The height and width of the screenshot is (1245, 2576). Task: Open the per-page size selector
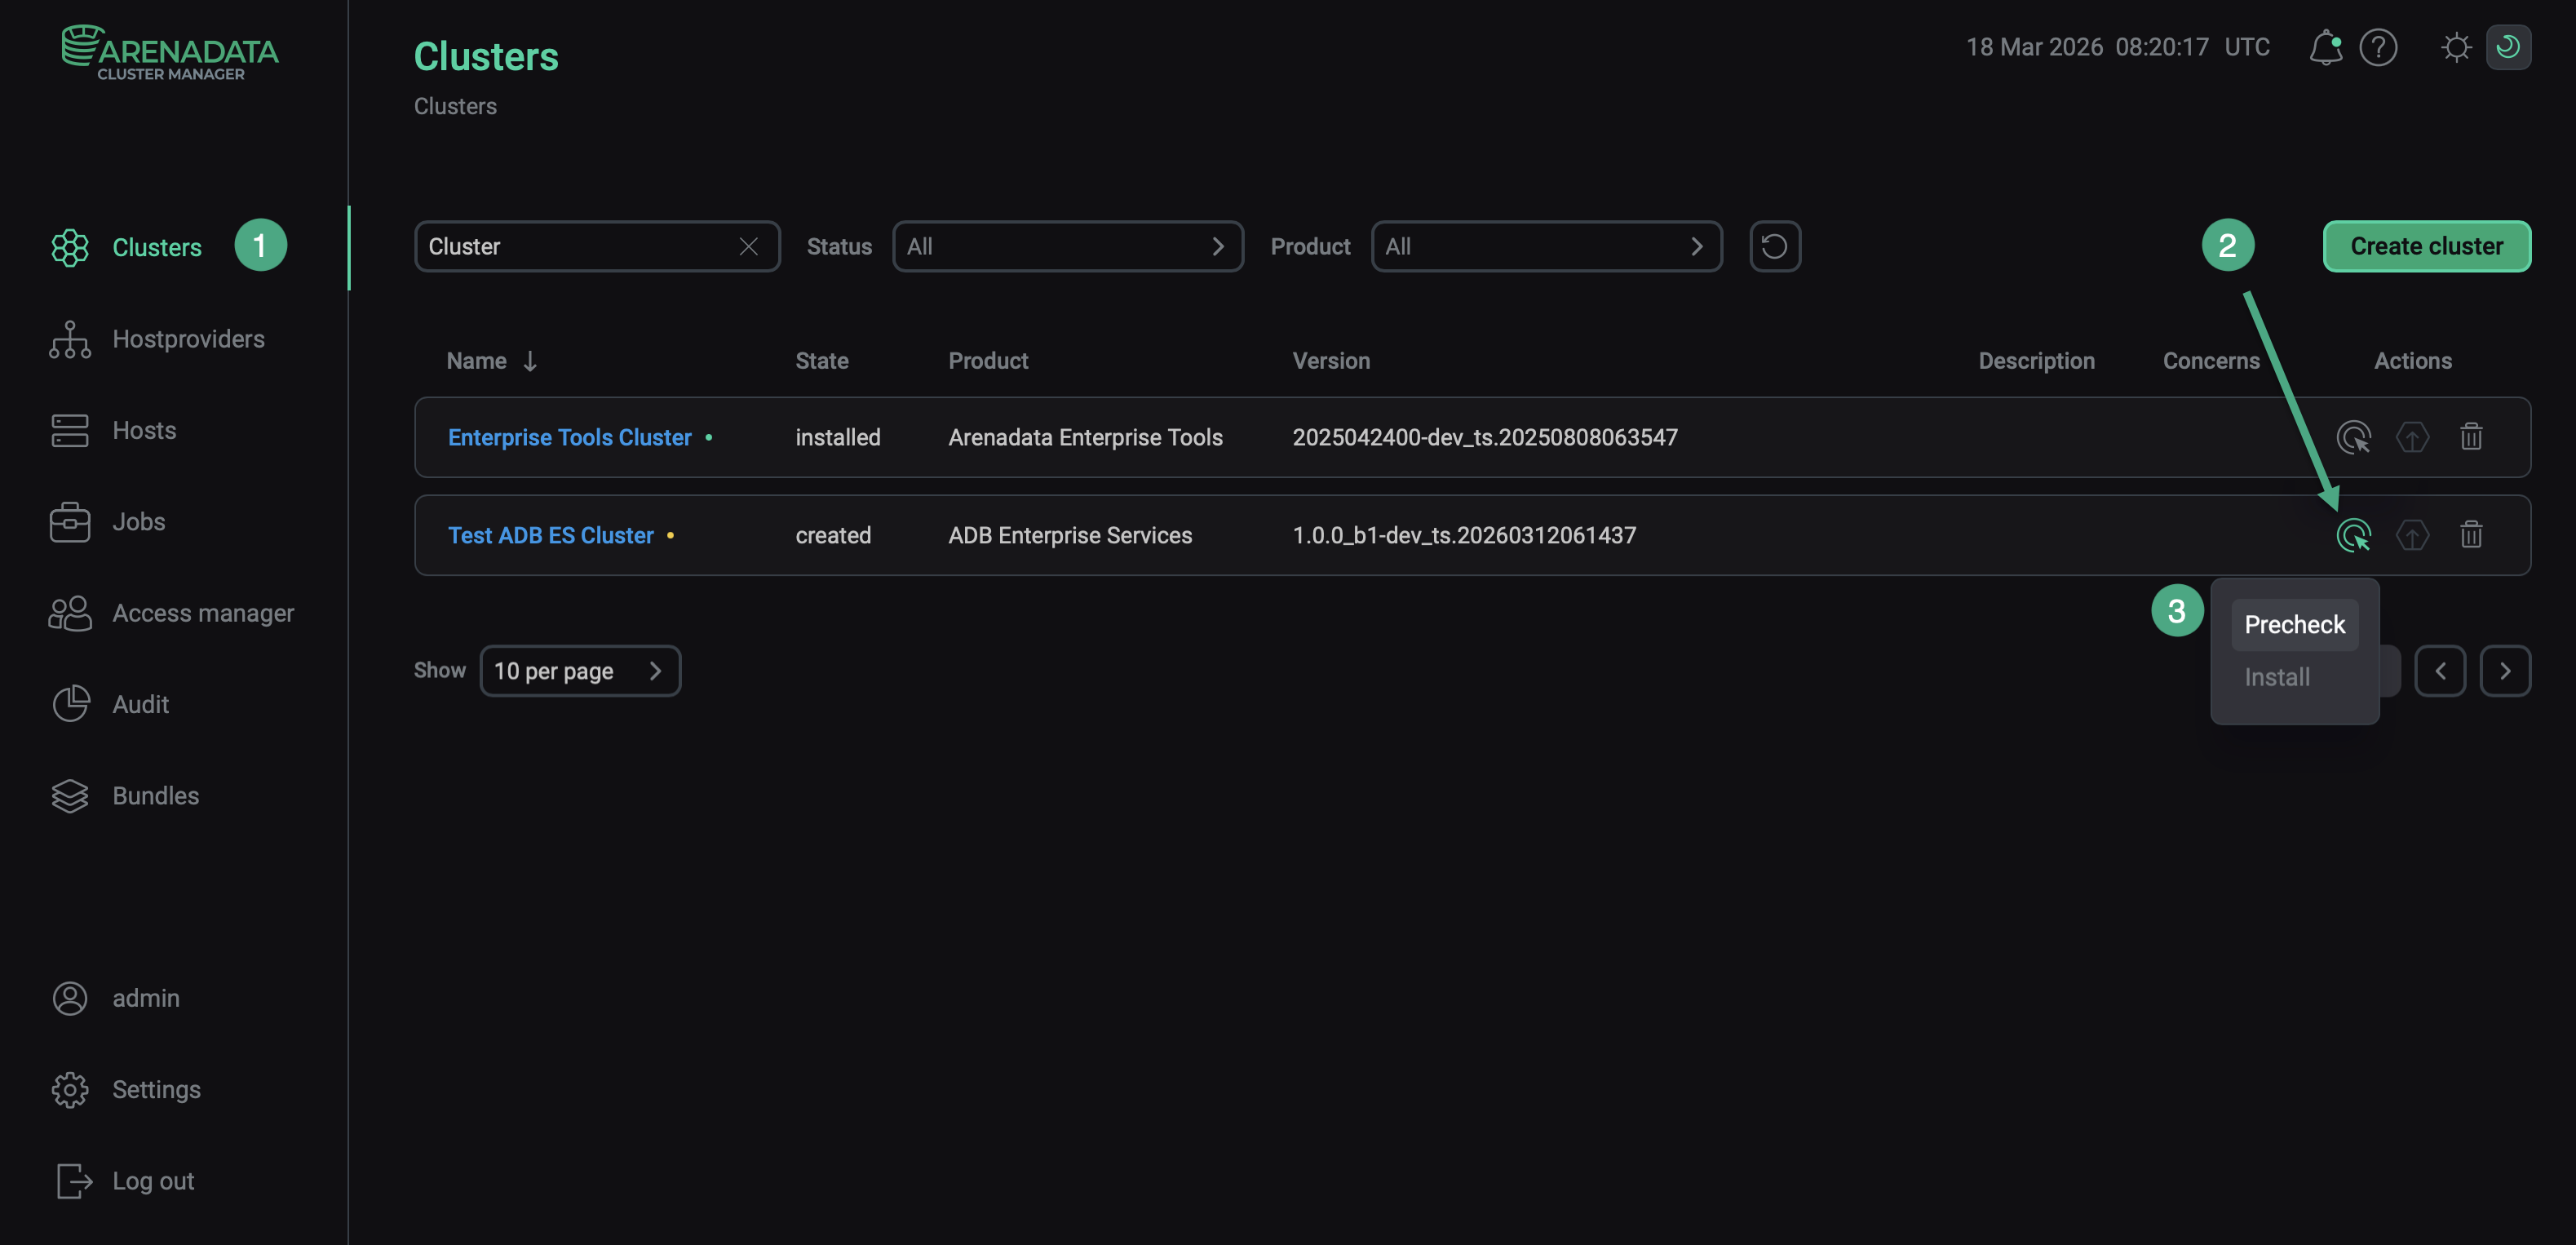click(580, 671)
